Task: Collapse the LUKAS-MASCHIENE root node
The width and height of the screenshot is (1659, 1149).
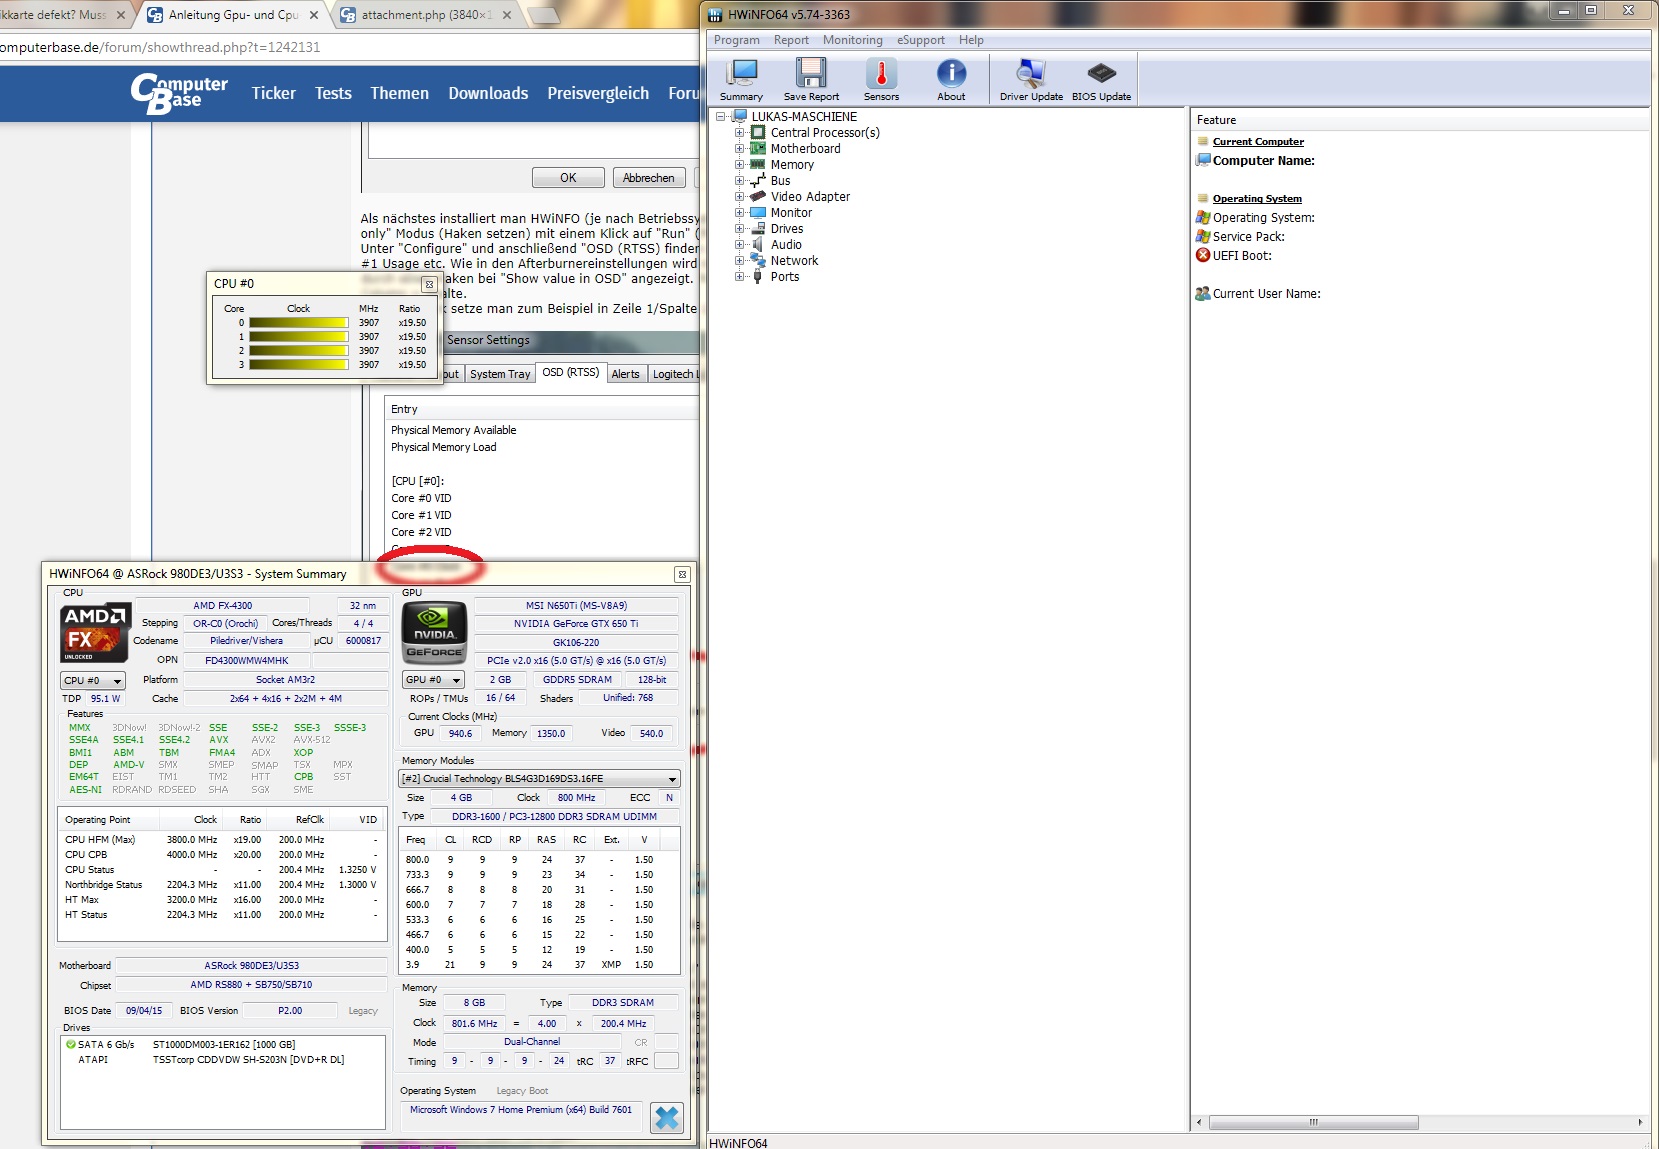Action: (720, 116)
